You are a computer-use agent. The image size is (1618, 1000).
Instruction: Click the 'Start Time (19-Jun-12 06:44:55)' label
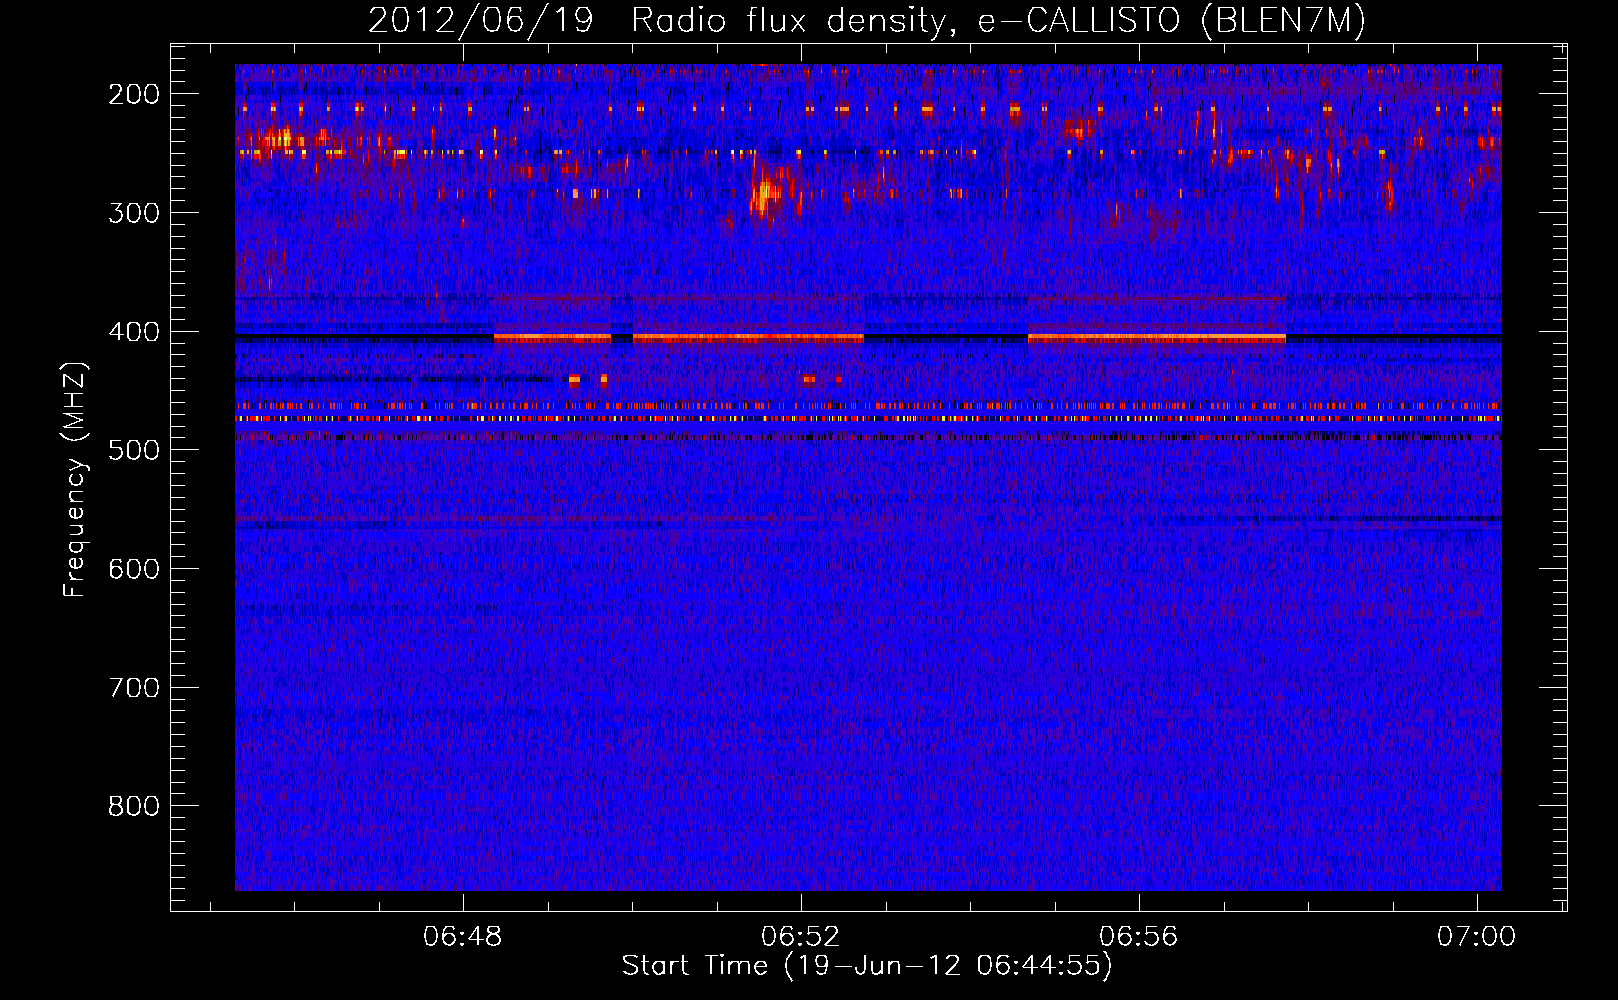tap(867, 966)
